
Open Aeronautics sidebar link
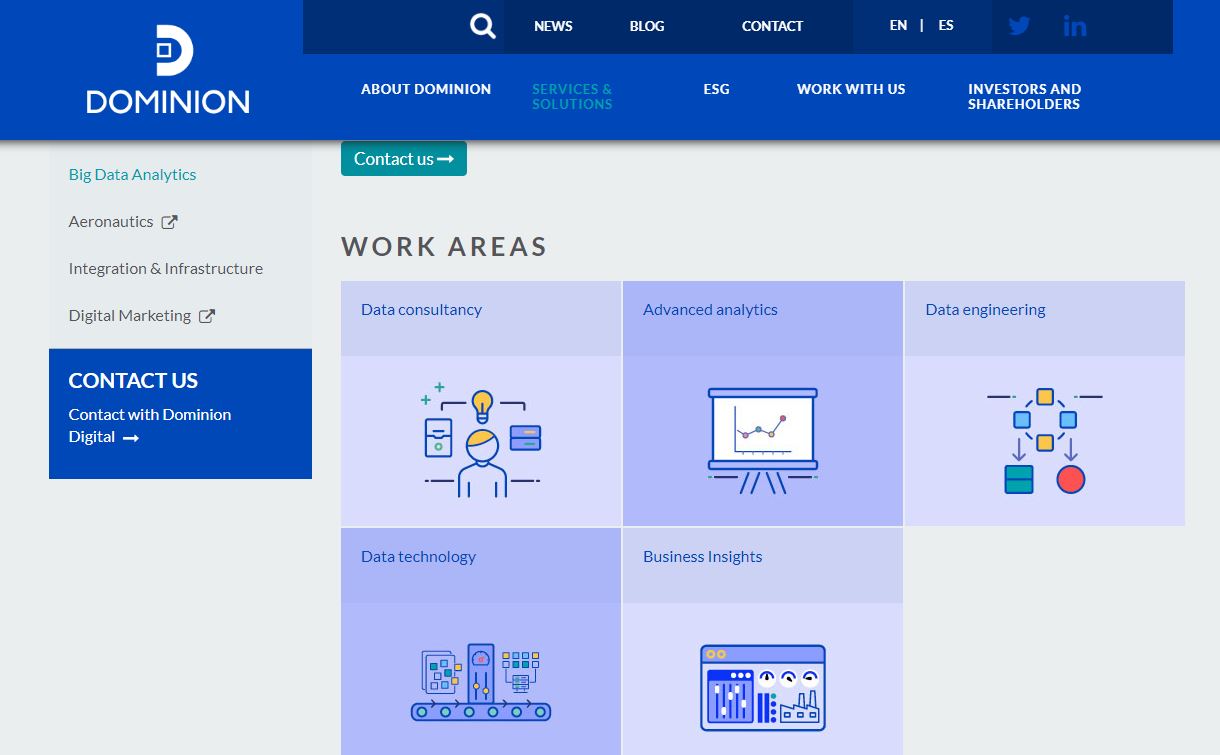click(111, 221)
